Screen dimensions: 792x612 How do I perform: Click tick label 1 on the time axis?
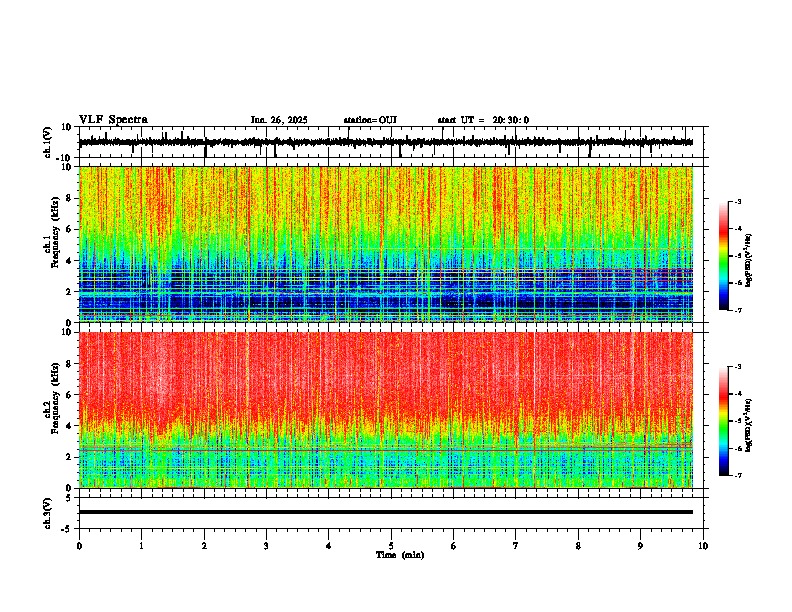click(x=141, y=546)
